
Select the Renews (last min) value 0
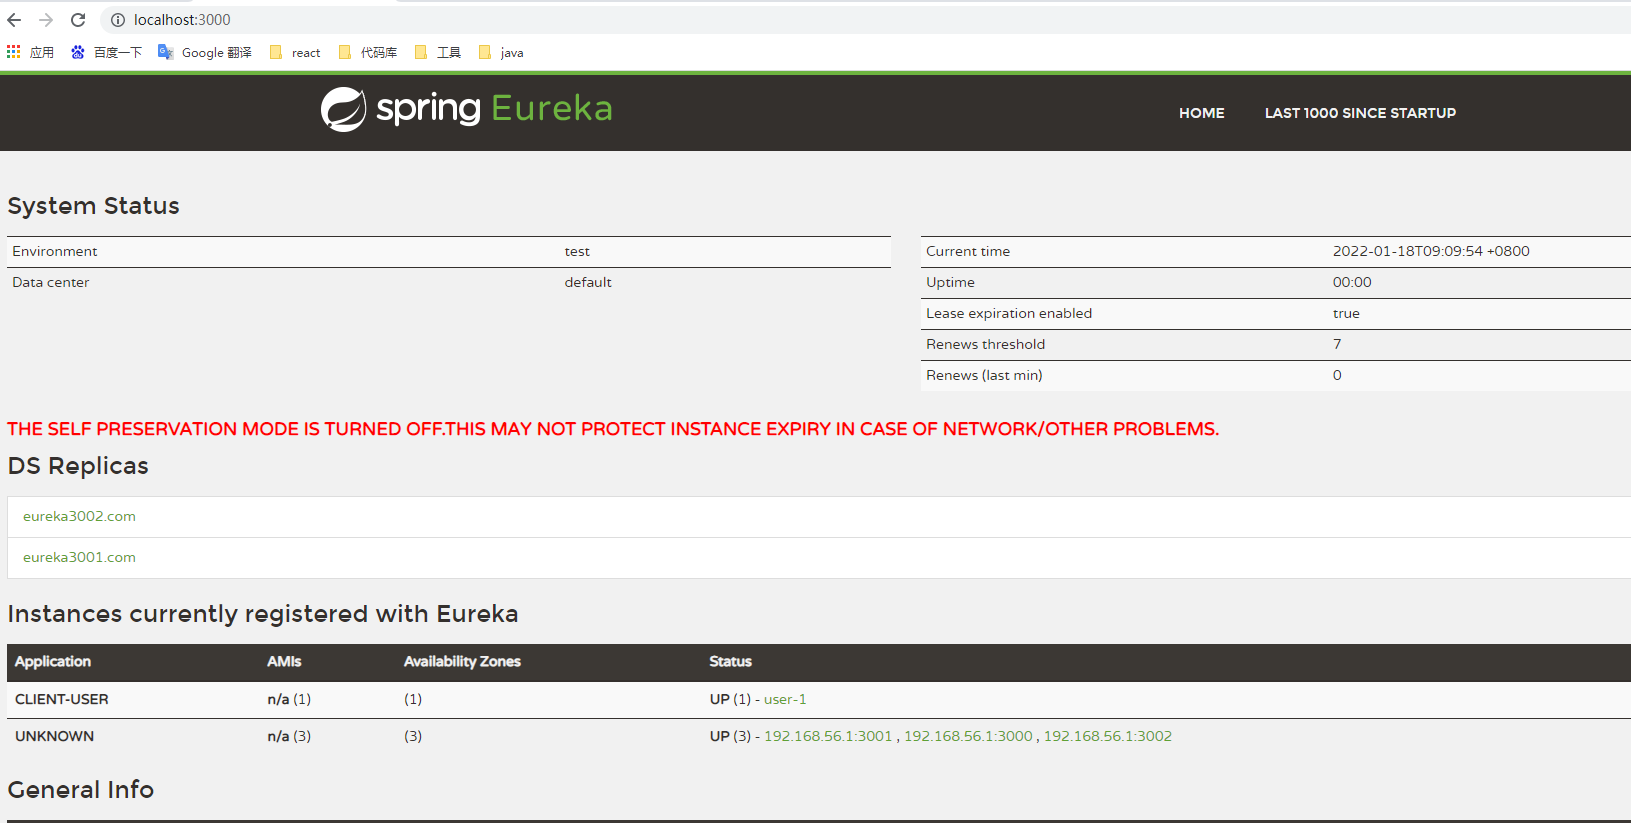[x=1337, y=375]
